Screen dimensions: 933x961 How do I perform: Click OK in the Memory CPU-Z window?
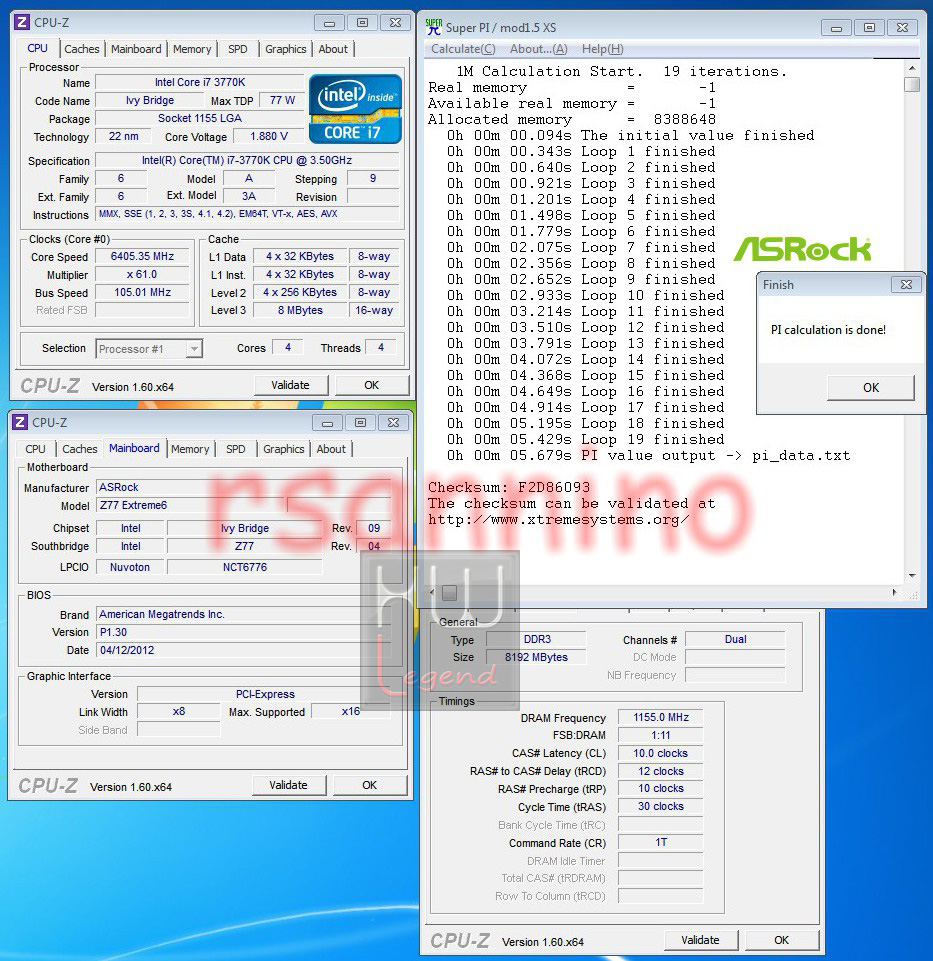(782, 940)
